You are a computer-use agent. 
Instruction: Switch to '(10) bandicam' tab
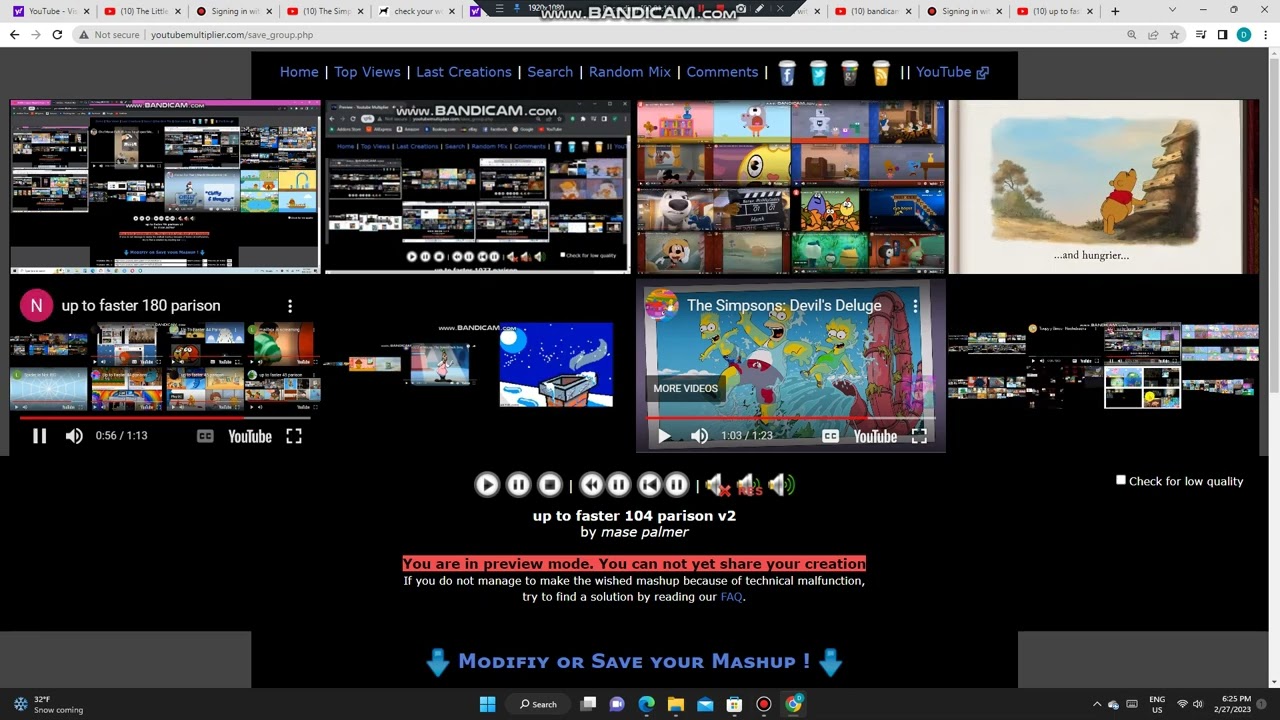pyautogui.click(x=873, y=11)
